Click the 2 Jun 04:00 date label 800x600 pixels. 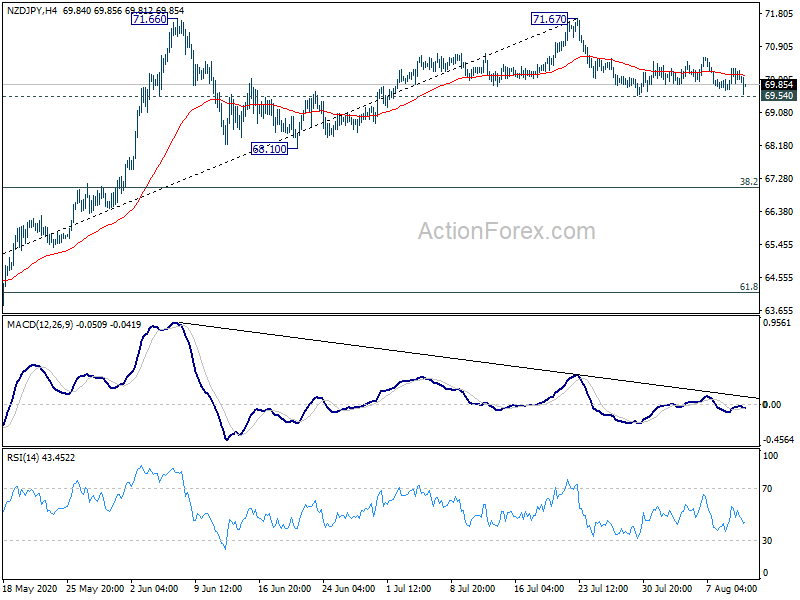[154, 588]
